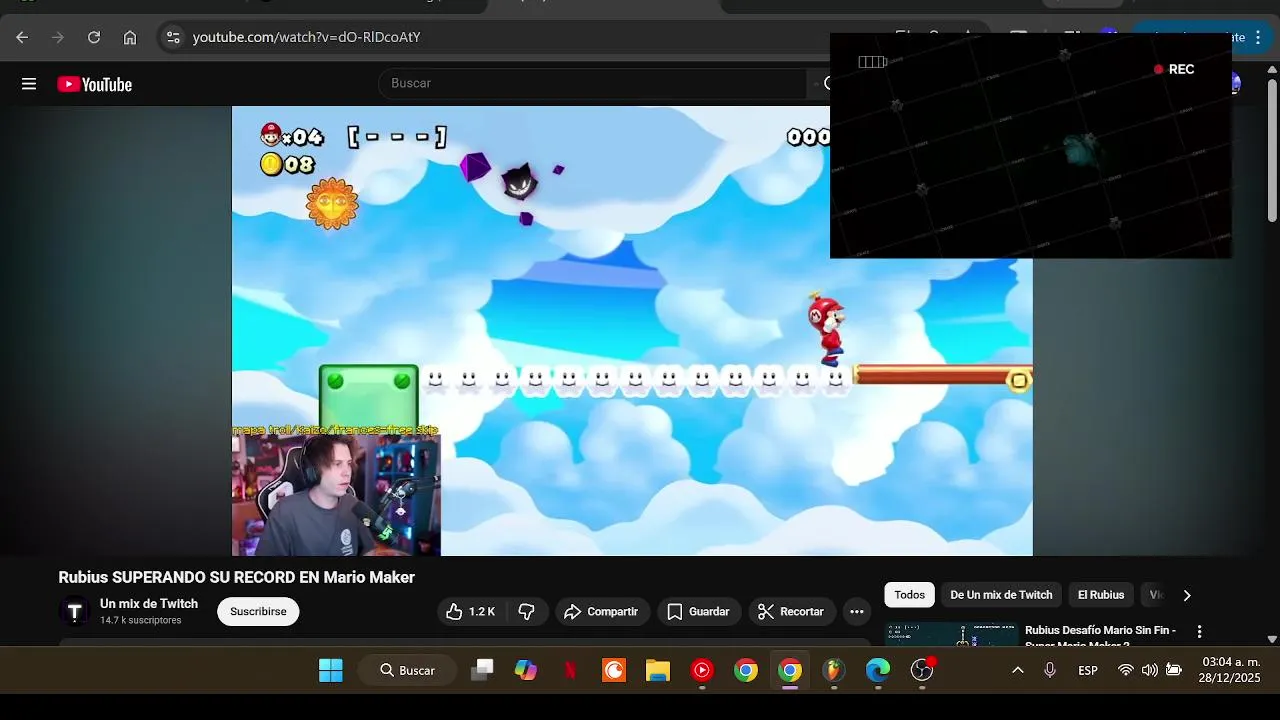
Task: Open the Windows Start menu
Action: coord(331,670)
